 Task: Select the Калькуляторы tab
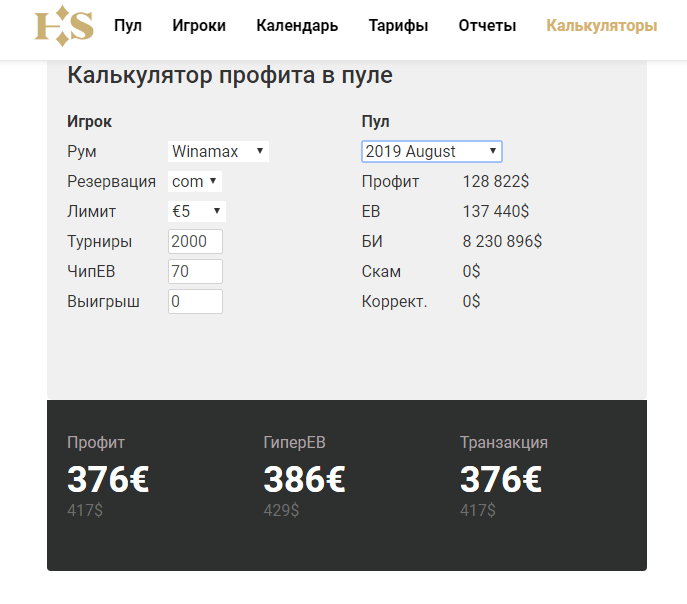pyautogui.click(x=601, y=26)
